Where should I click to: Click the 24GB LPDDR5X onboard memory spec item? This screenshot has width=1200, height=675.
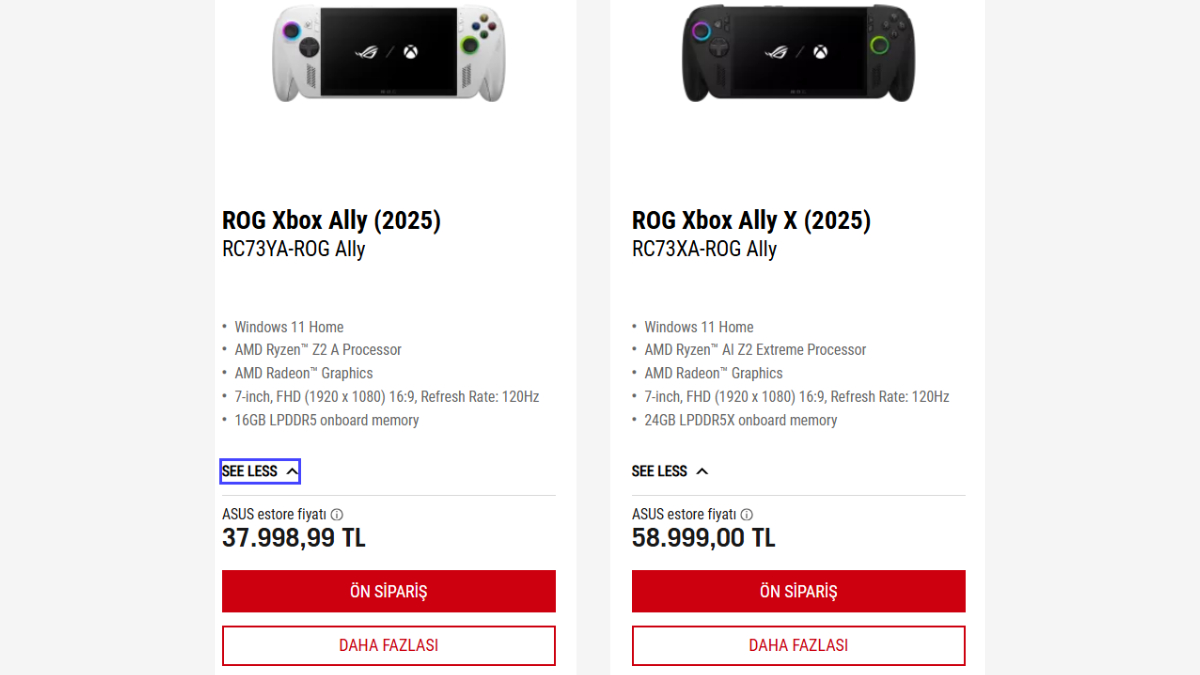(736, 420)
